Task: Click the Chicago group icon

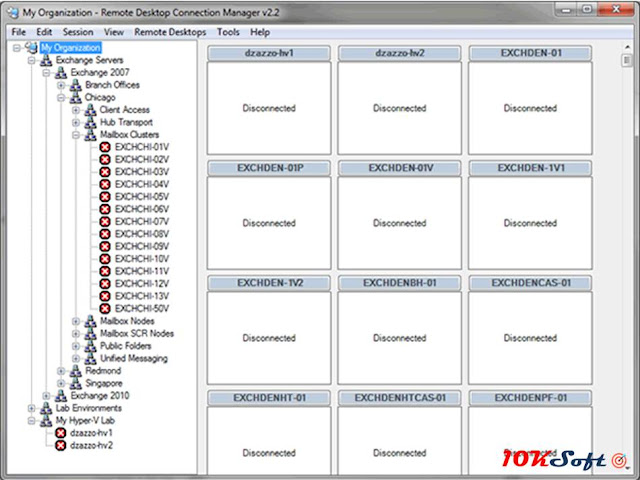Action: (75, 97)
